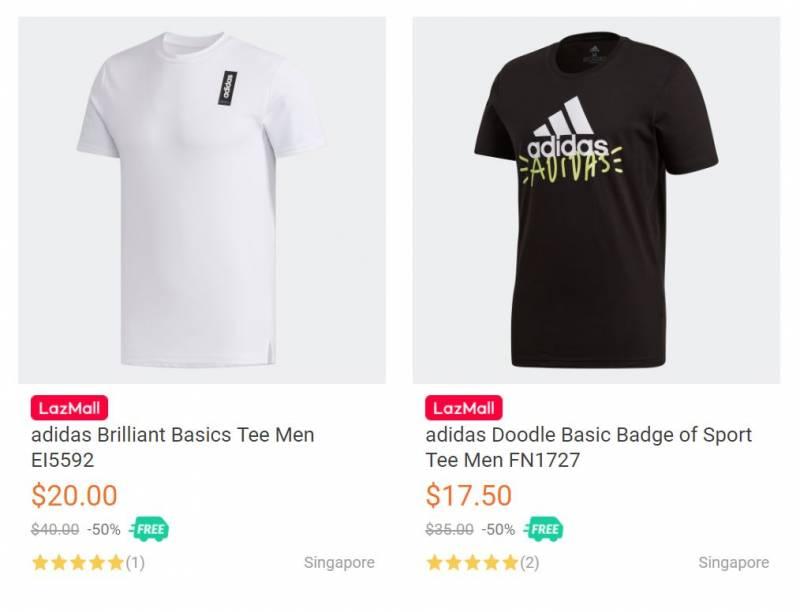Click the $17.50 price
This screenshot has height=612, width=800.
click(x=469, y=495)
